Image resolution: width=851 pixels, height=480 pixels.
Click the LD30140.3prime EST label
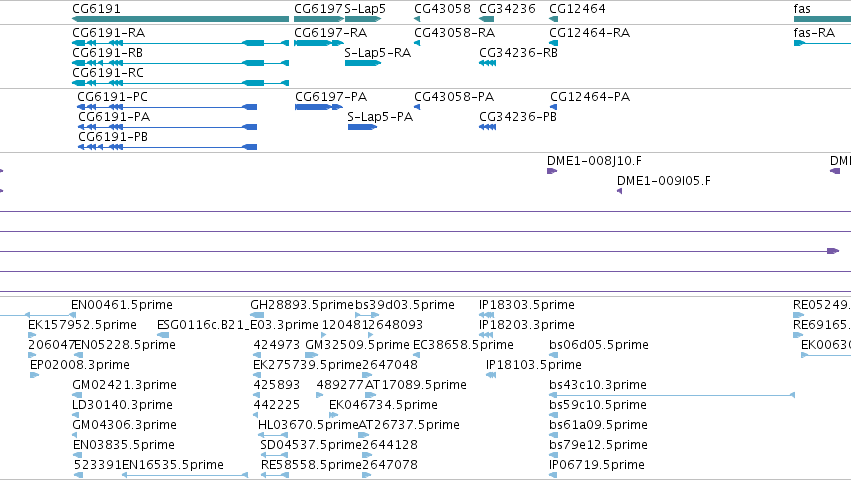point(123,405)
